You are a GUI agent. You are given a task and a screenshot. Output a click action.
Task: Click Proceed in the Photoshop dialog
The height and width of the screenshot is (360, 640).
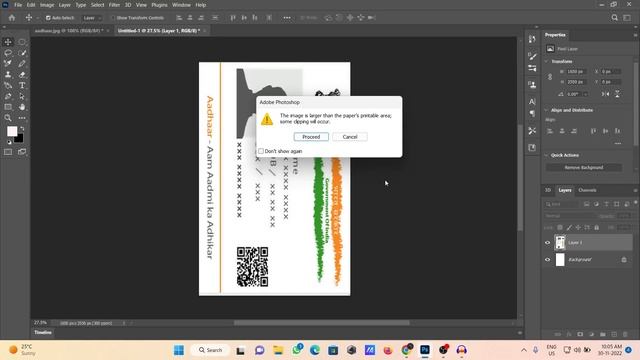pyautogui.click(x=311, y=137)
